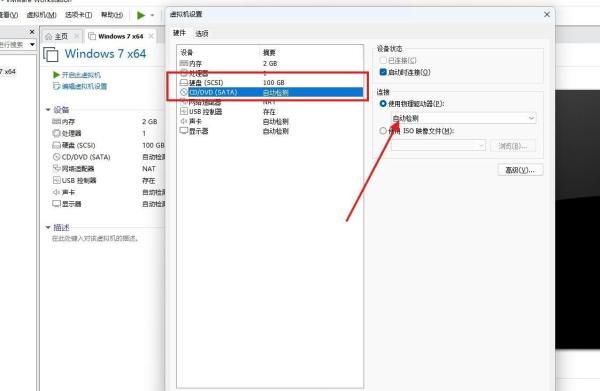Image resolution: width=600 pixels, height=391 pixels.
Task: Click the 显示器 monitor icon in the settings device list
Action: coord(184,131)
